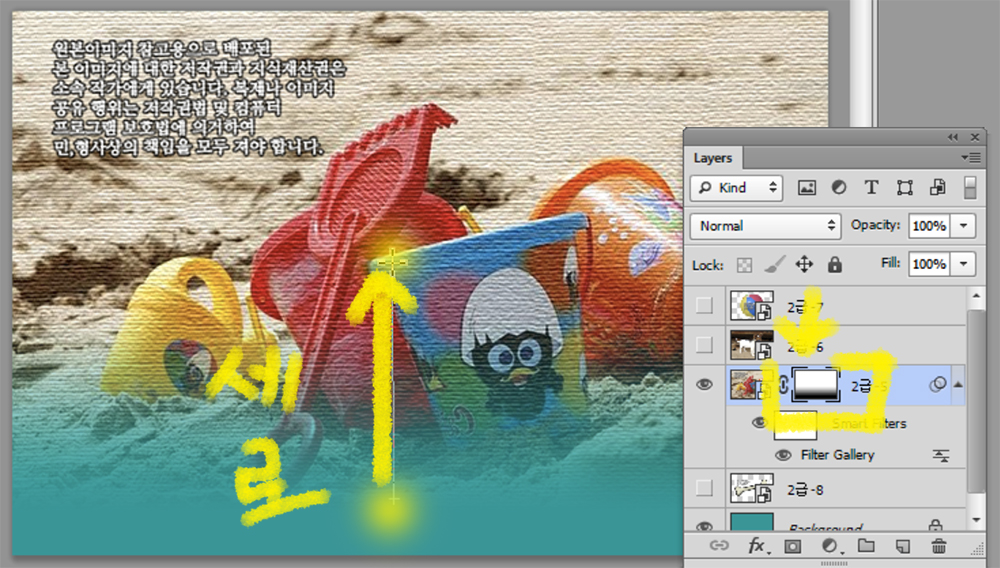Click the Opacity 100% value field
Viewport: 1000px width, 568px height.
point(930,226)
